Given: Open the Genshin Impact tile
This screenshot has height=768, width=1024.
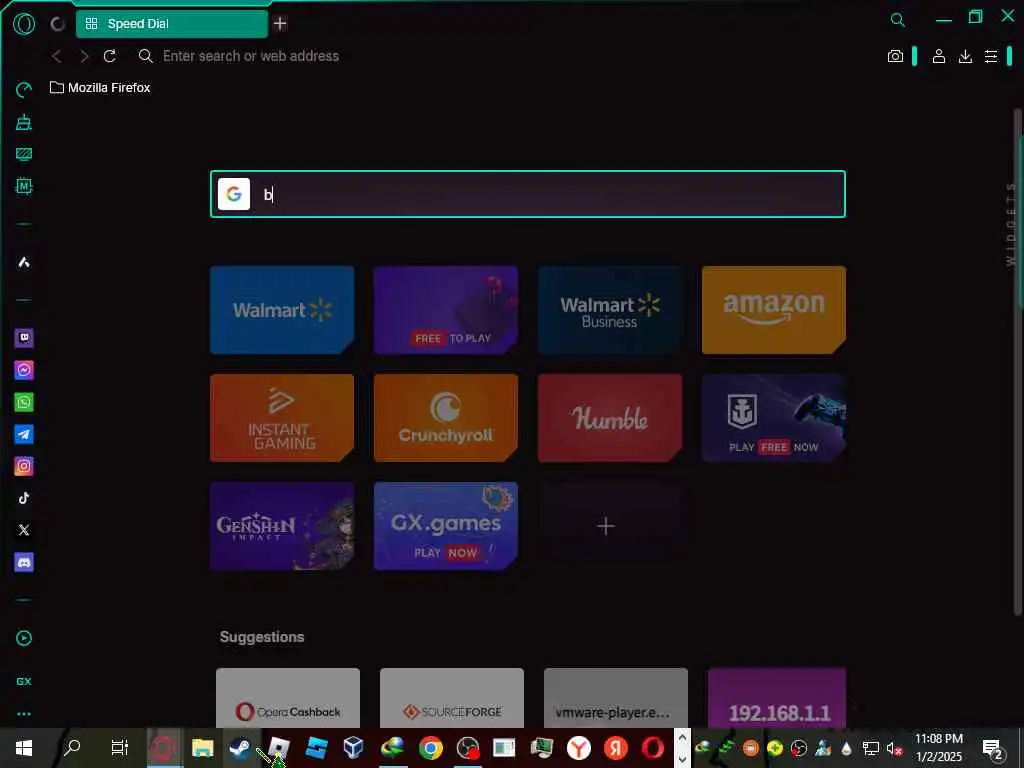Looking at the screenshot, I should (x=282, y=526).
